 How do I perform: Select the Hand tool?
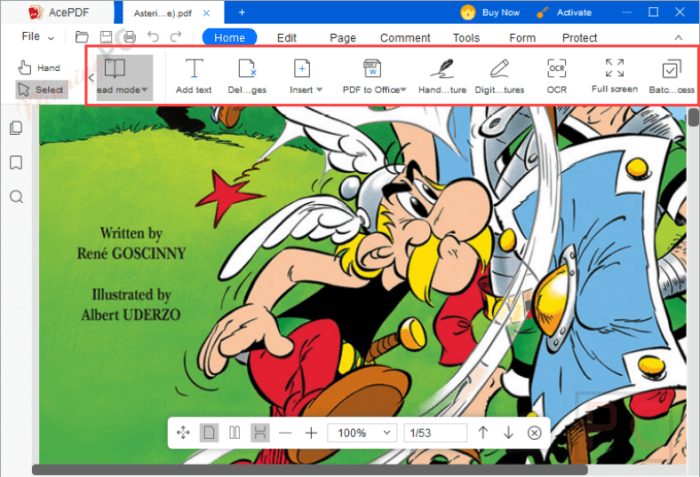point(39,67)
